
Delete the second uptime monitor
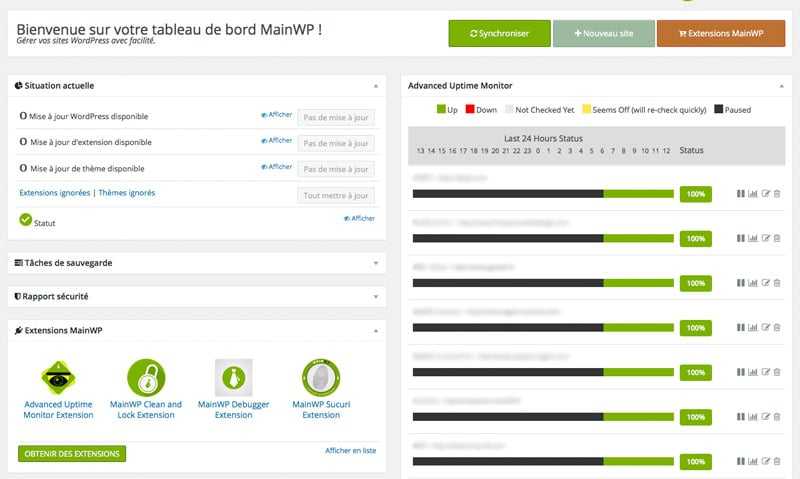click(777, 238)
